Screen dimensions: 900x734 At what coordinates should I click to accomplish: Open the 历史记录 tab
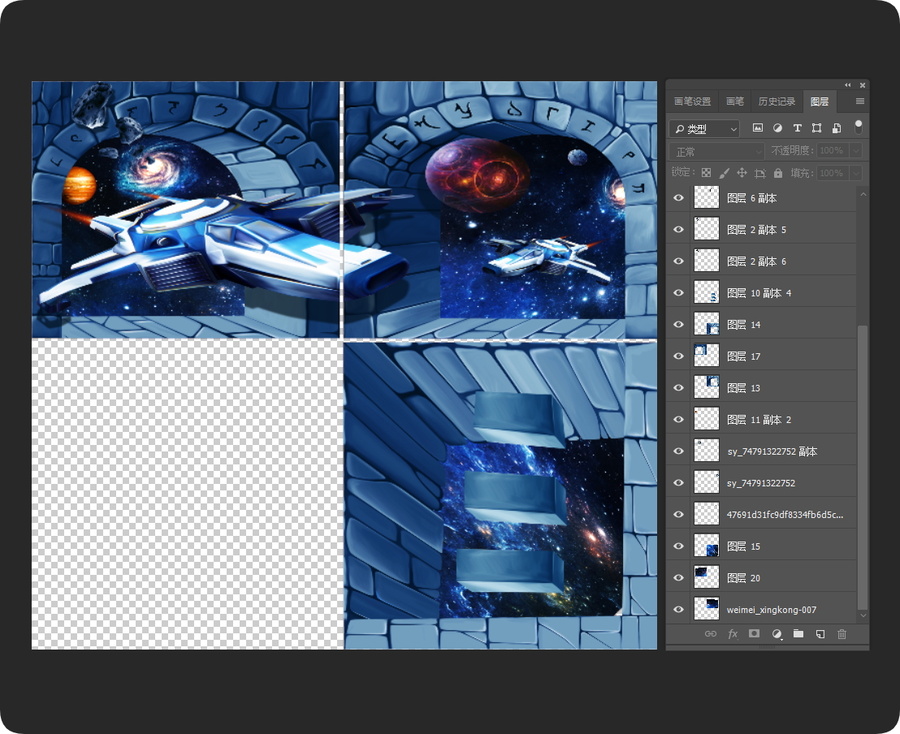[x=777, y=102]
